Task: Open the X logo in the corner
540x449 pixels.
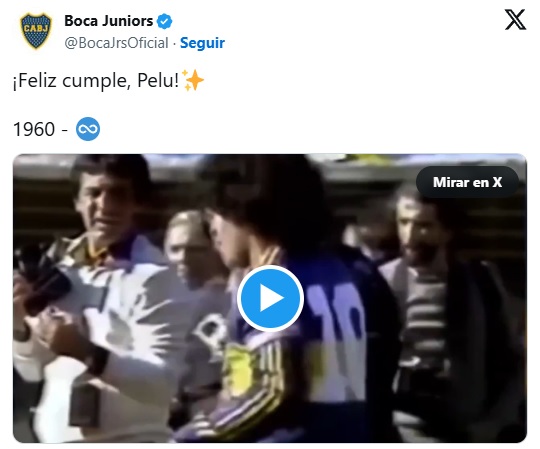Action: 515,20
